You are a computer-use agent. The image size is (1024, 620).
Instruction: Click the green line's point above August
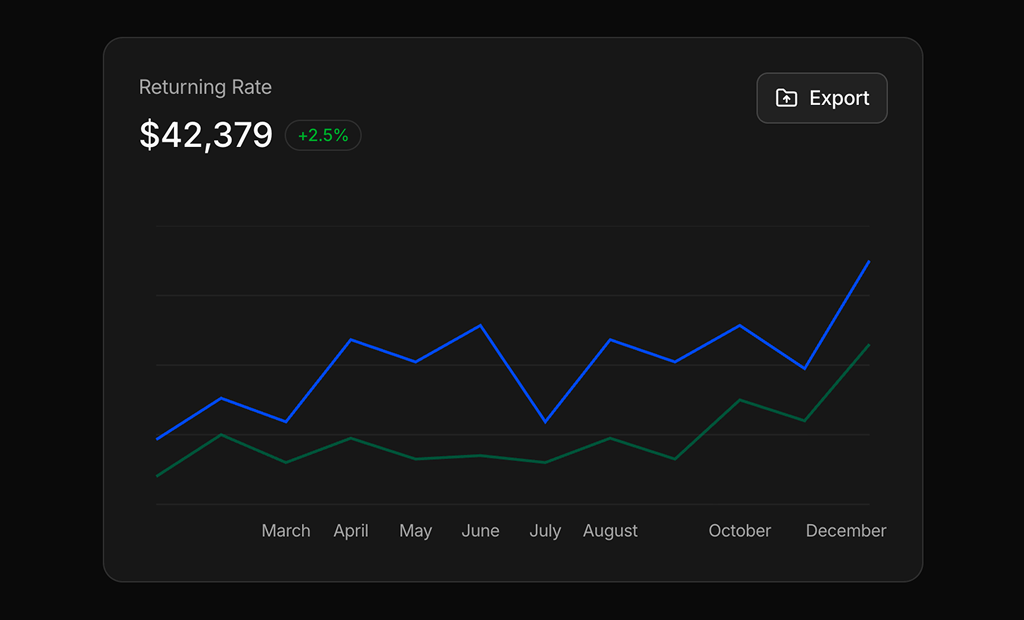pyautogui.click(x=610, y=438)
